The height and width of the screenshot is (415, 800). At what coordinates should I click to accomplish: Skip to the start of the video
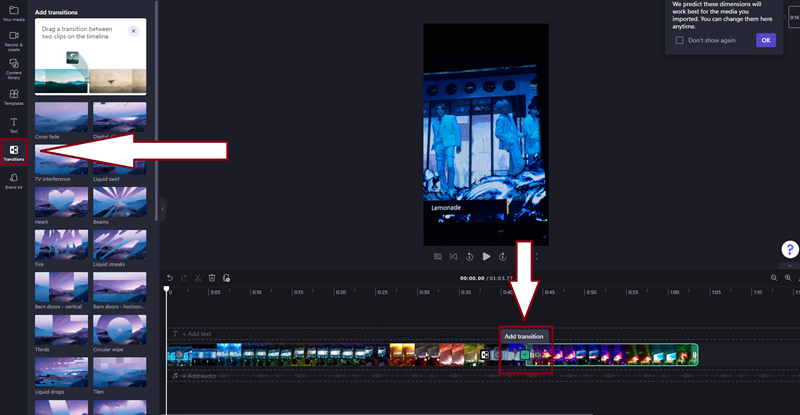[454, 257]
